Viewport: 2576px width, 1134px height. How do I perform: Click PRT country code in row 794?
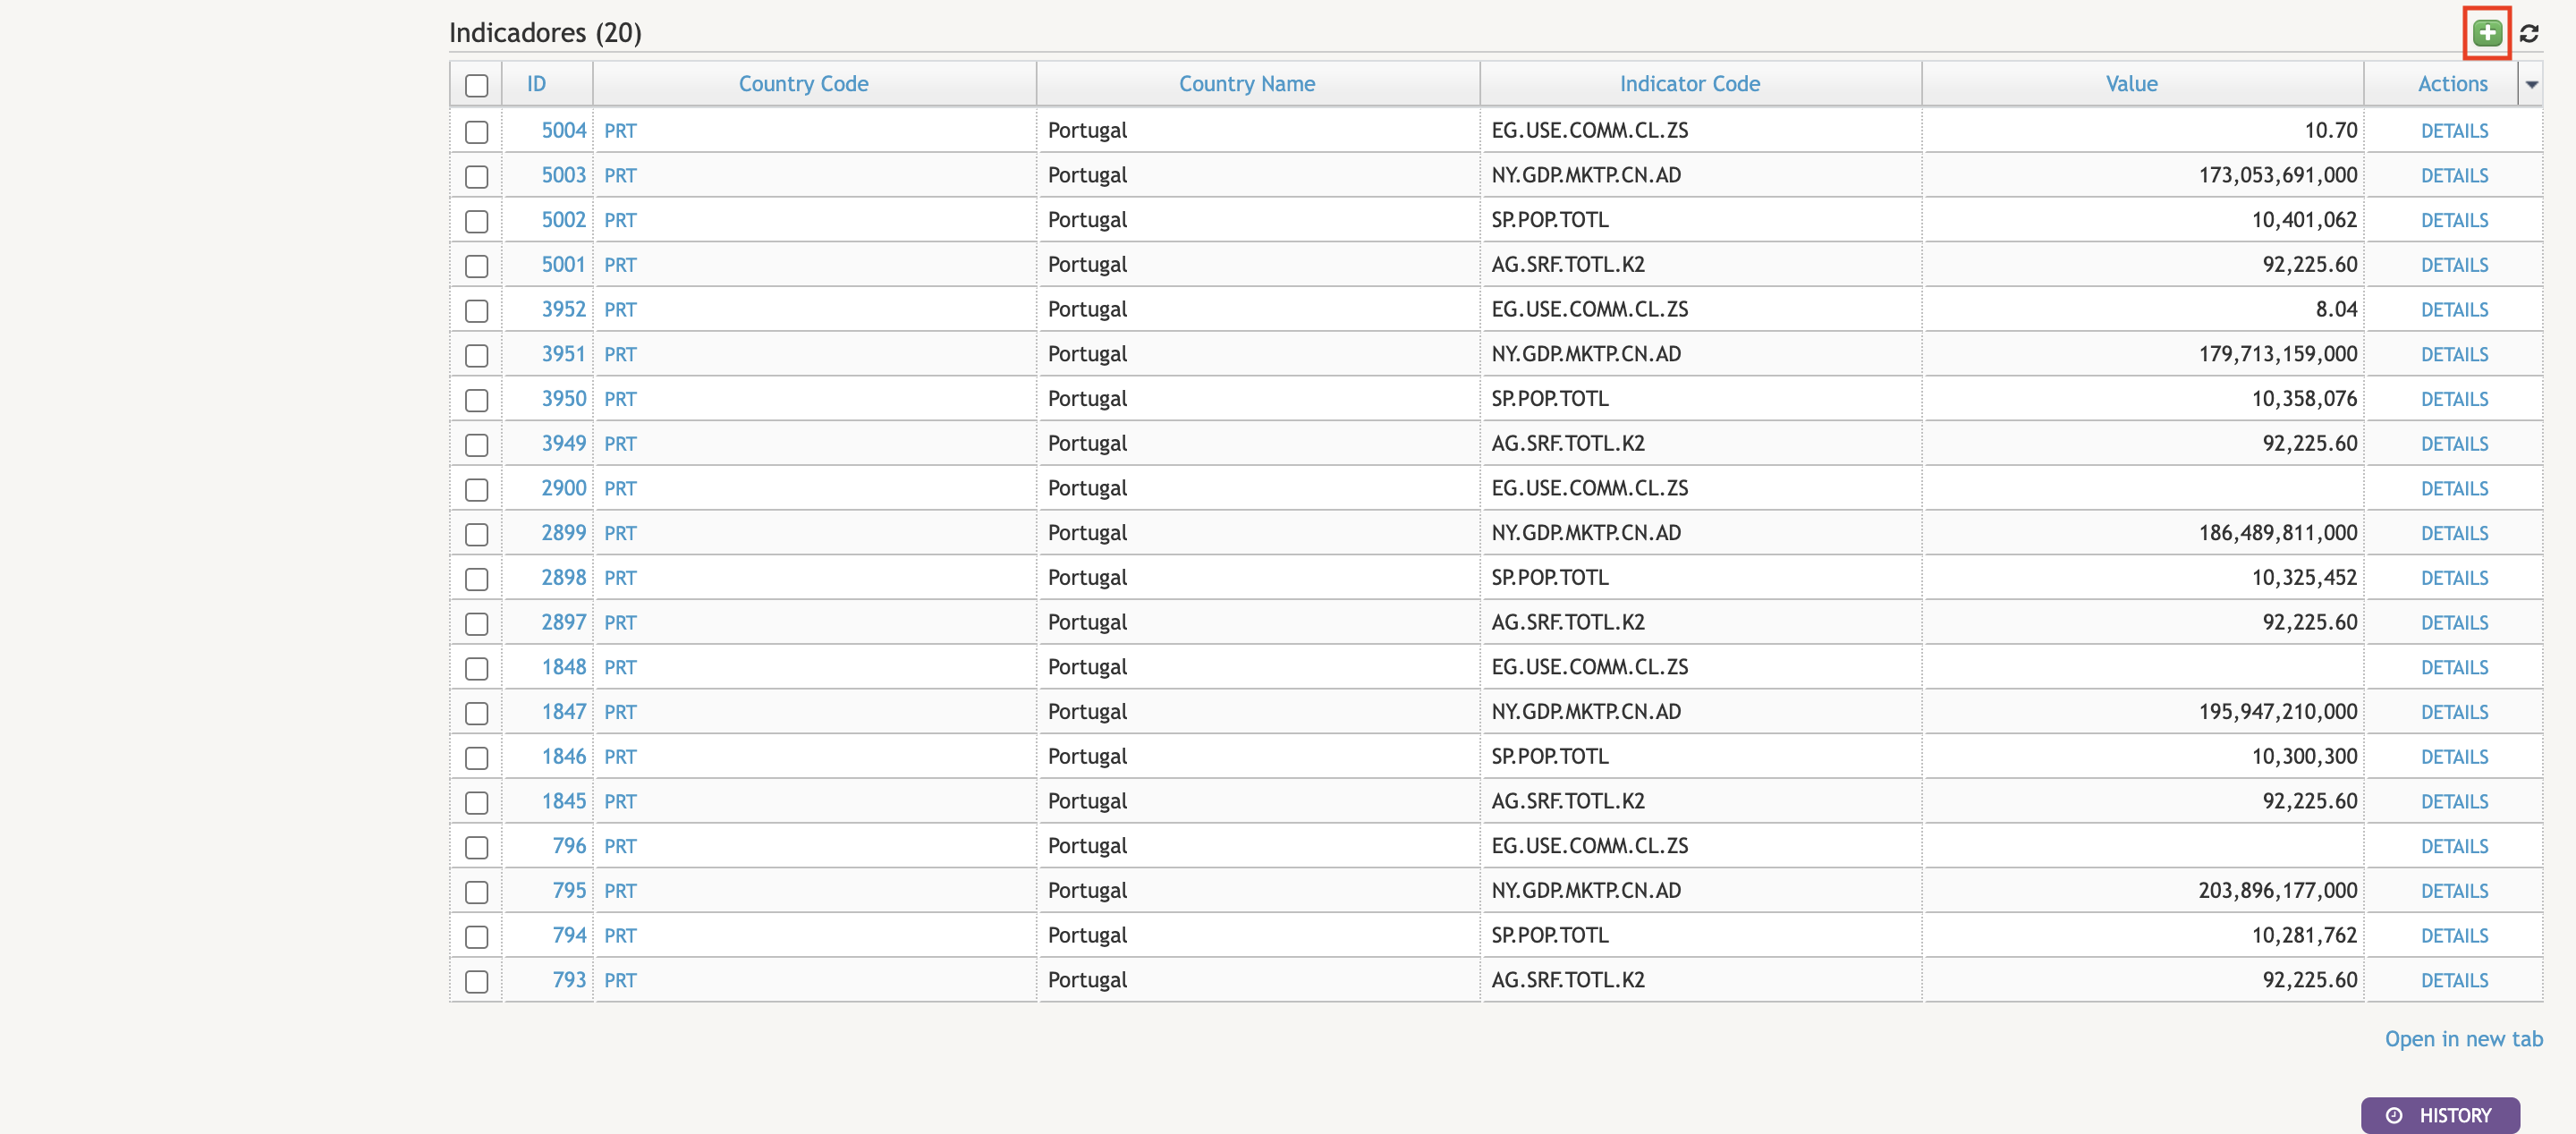pos(620,936)
